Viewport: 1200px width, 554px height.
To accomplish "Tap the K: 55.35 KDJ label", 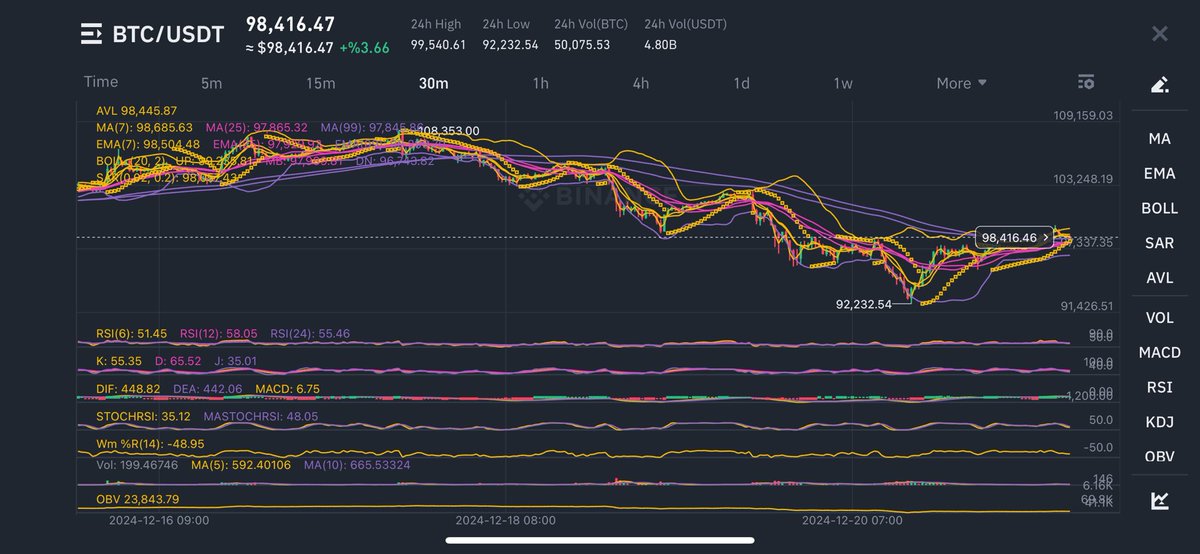I will 117,361.
